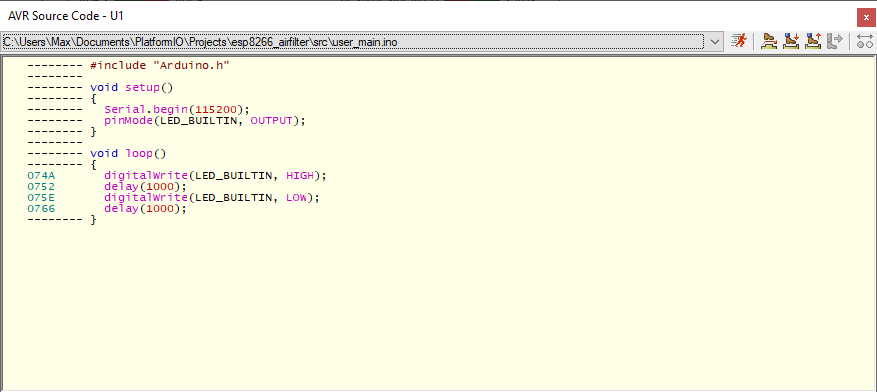Click the delay(1000) line at address 0766
Image resolution: width=877 pixels, height=392 pixels.
coord(145,209)
